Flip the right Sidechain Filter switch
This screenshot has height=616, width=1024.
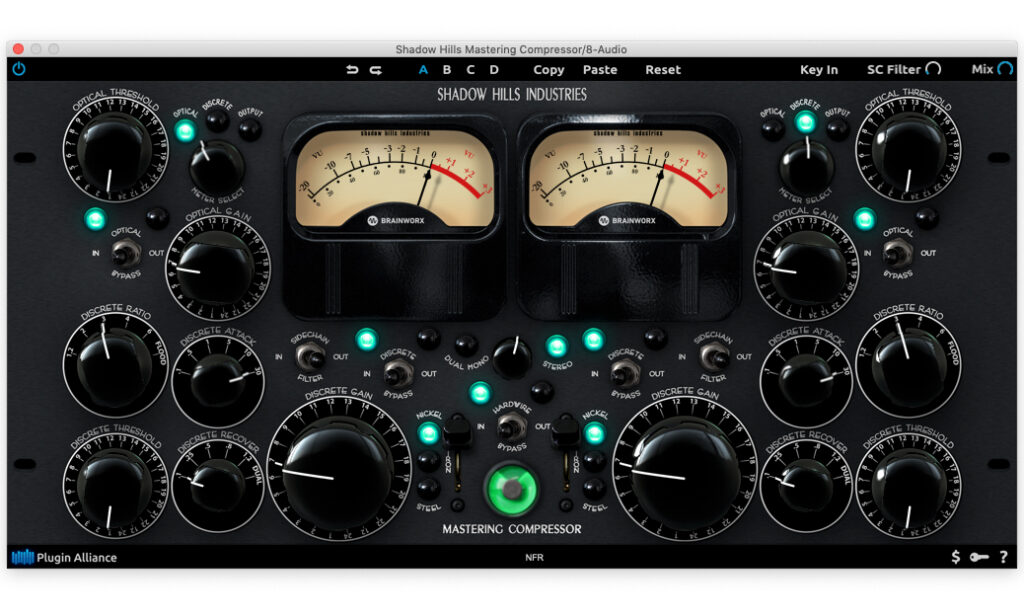point(714,357)
